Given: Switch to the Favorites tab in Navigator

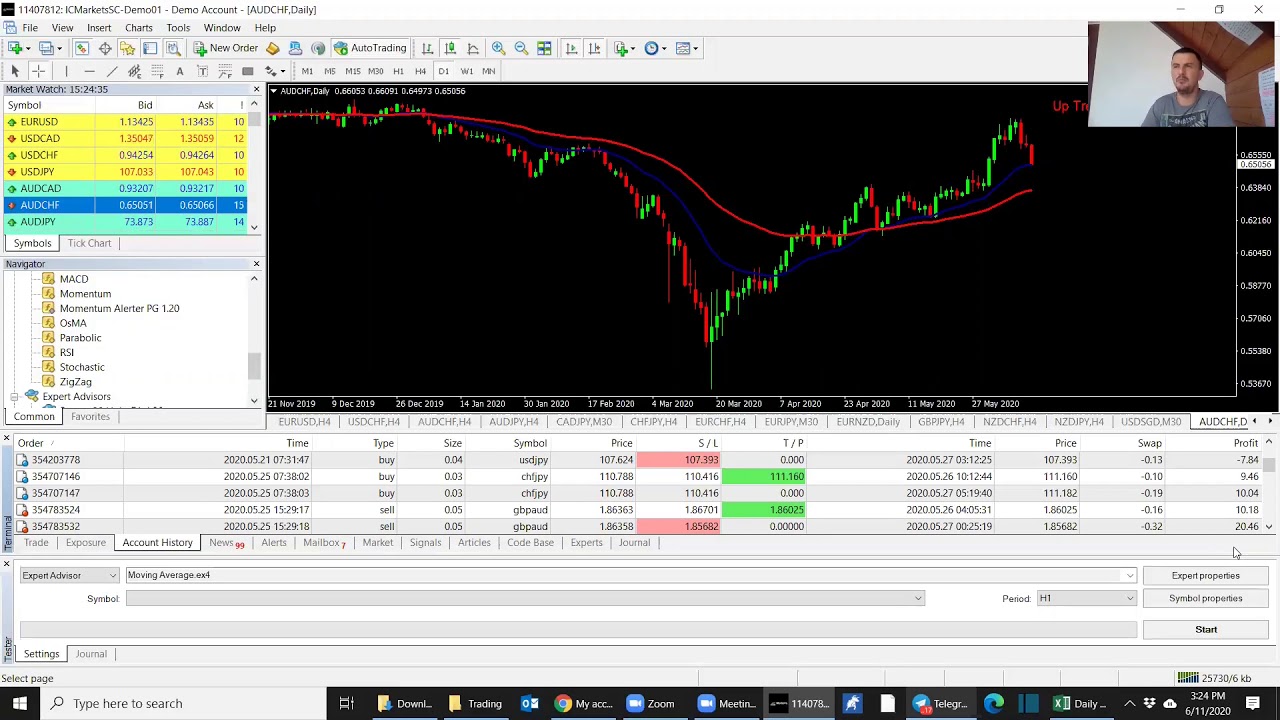Looking at the screenshot, I should tap(90, 417).
